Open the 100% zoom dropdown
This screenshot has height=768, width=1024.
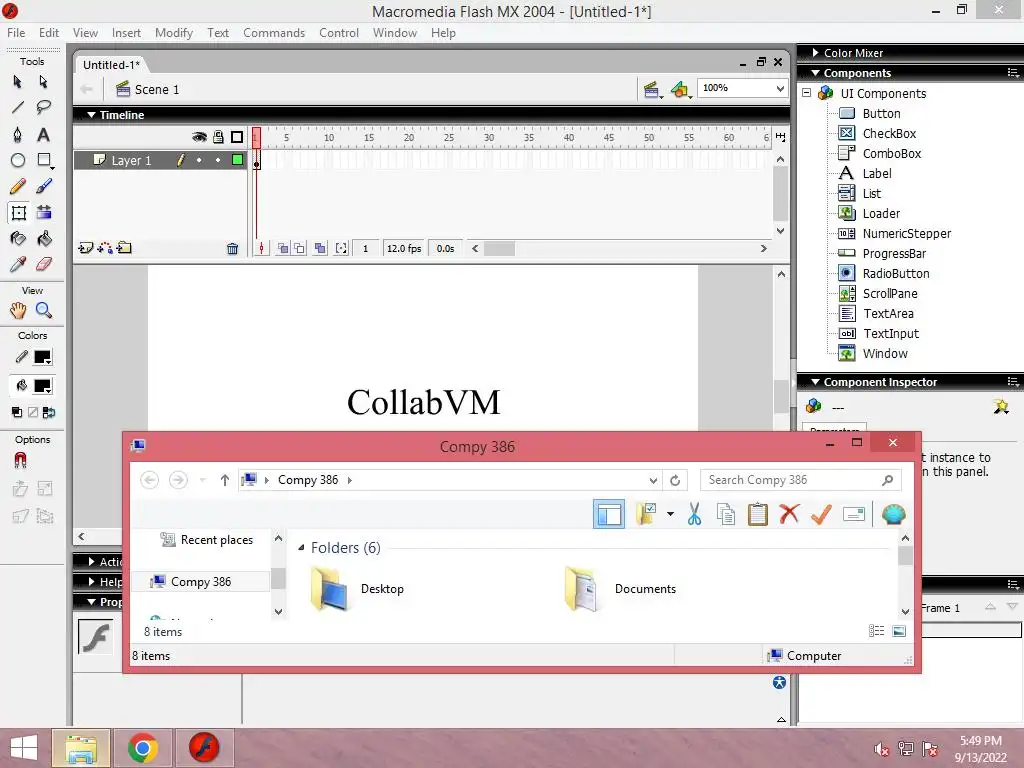(x=780, y=88)
